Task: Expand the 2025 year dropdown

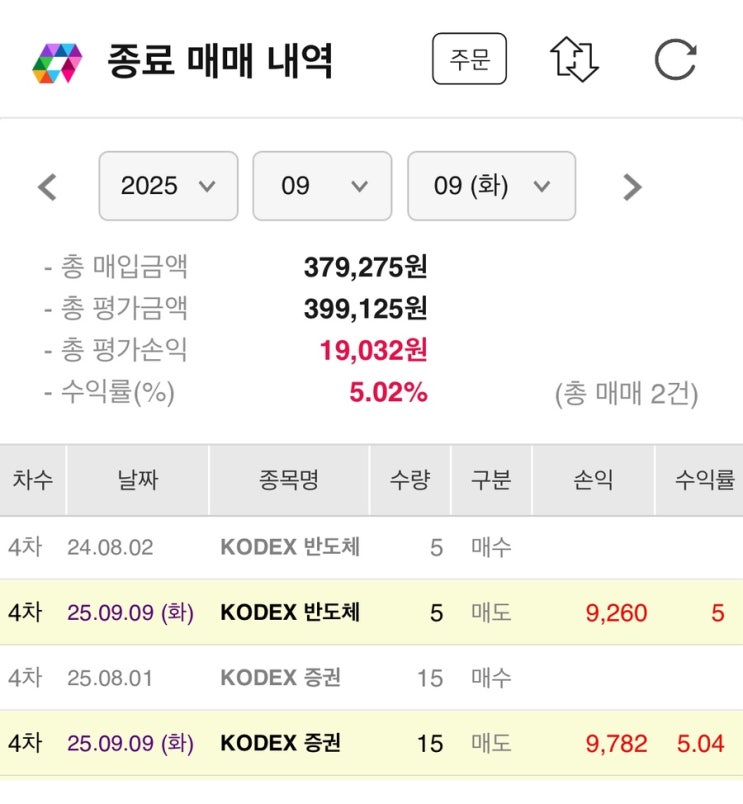Action: pos(168,186)
